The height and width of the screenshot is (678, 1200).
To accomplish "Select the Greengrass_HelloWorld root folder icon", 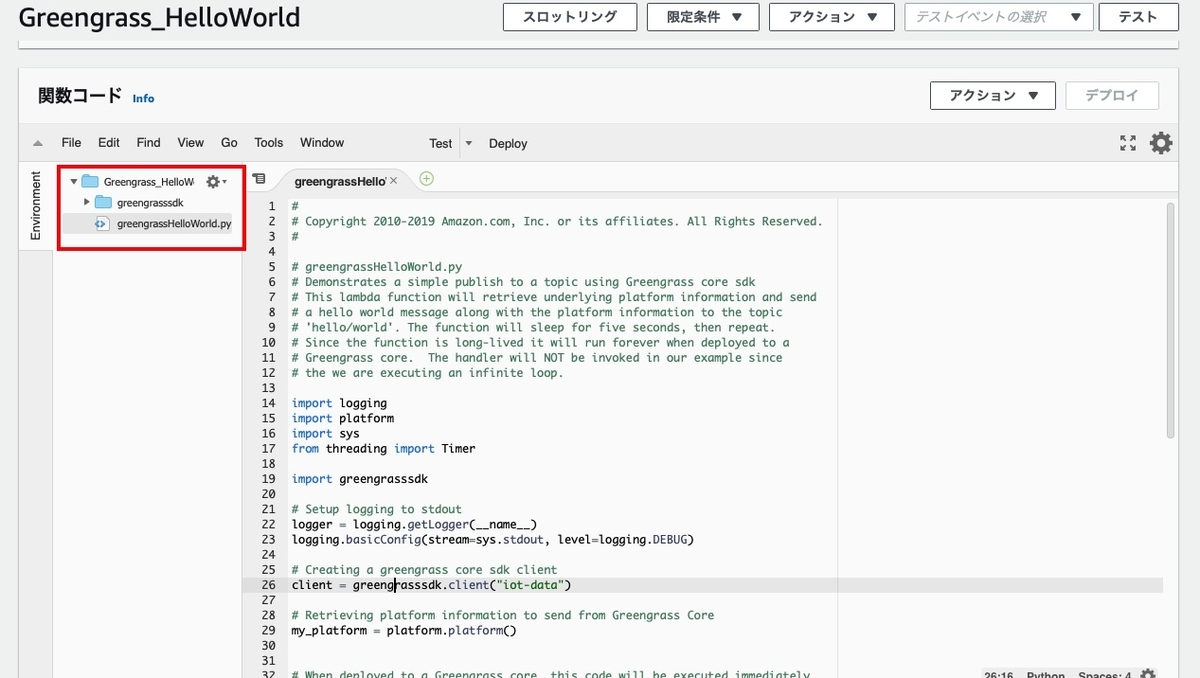I will pyautogui.click(x=90, y=182).
